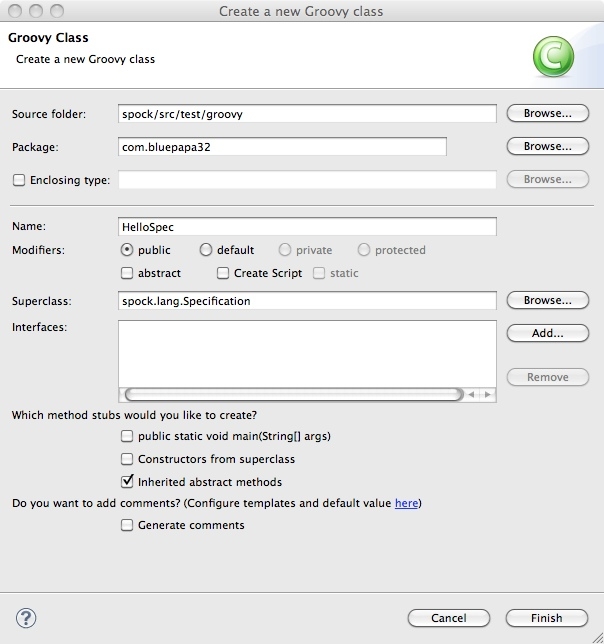Viewport: 604px width, 644px height.
Task: Tick the static checkbox
Action: pyautogui.click(x=319, y=273)
